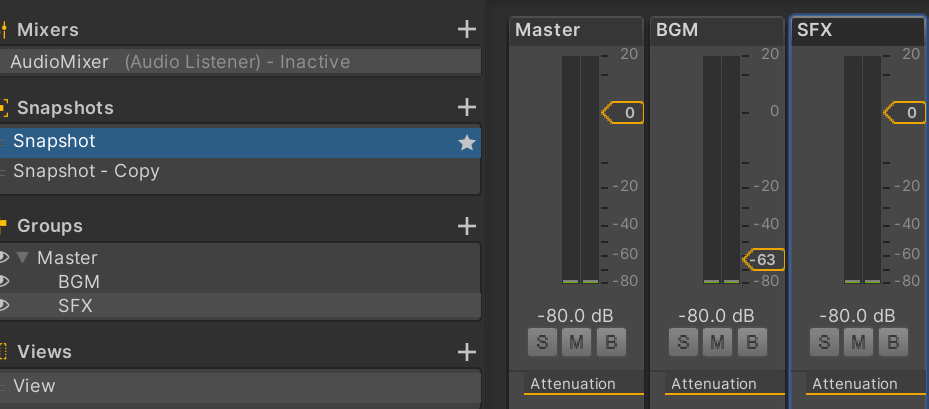Bypass effects on SFX channel
This screenshot has width=929, height=409.
coord(893,343)
